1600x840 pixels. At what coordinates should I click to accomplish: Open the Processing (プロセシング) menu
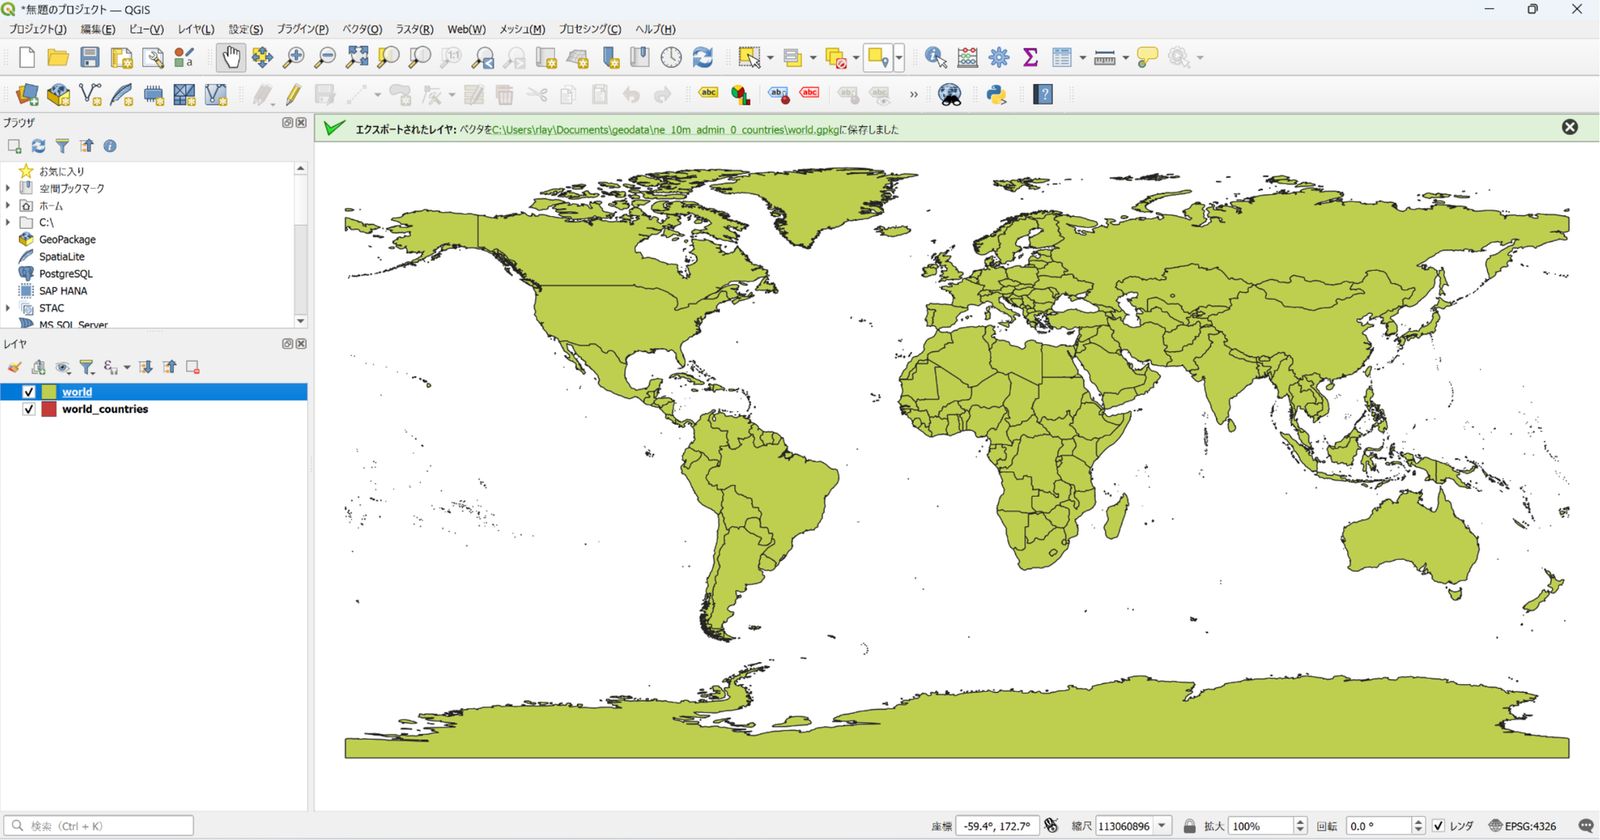point(590,29)
